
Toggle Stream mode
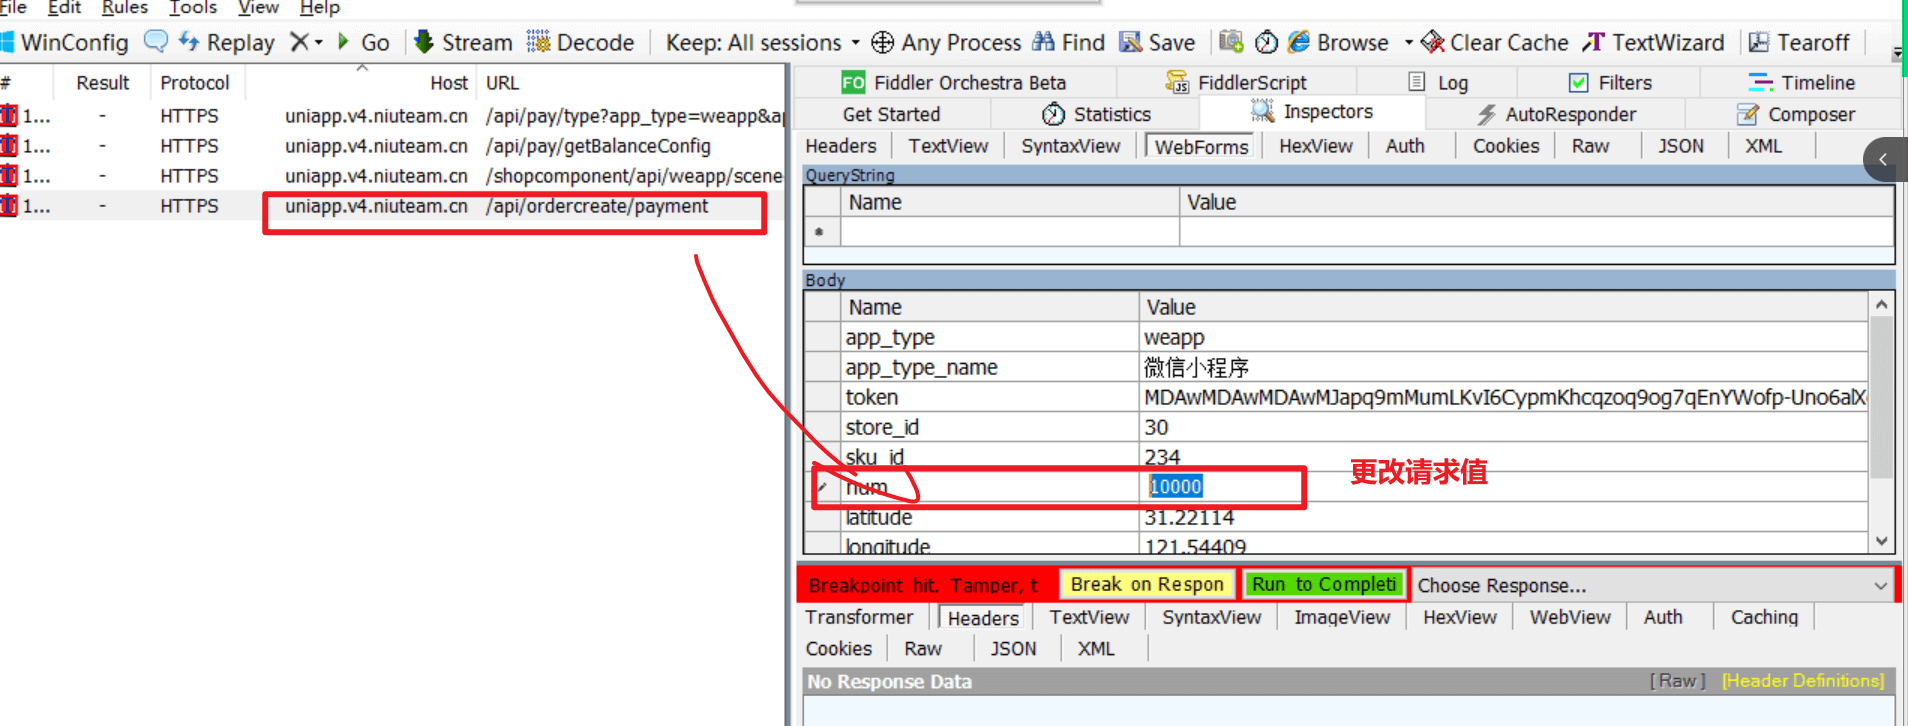pyautogui.click(x=463, y=42)
